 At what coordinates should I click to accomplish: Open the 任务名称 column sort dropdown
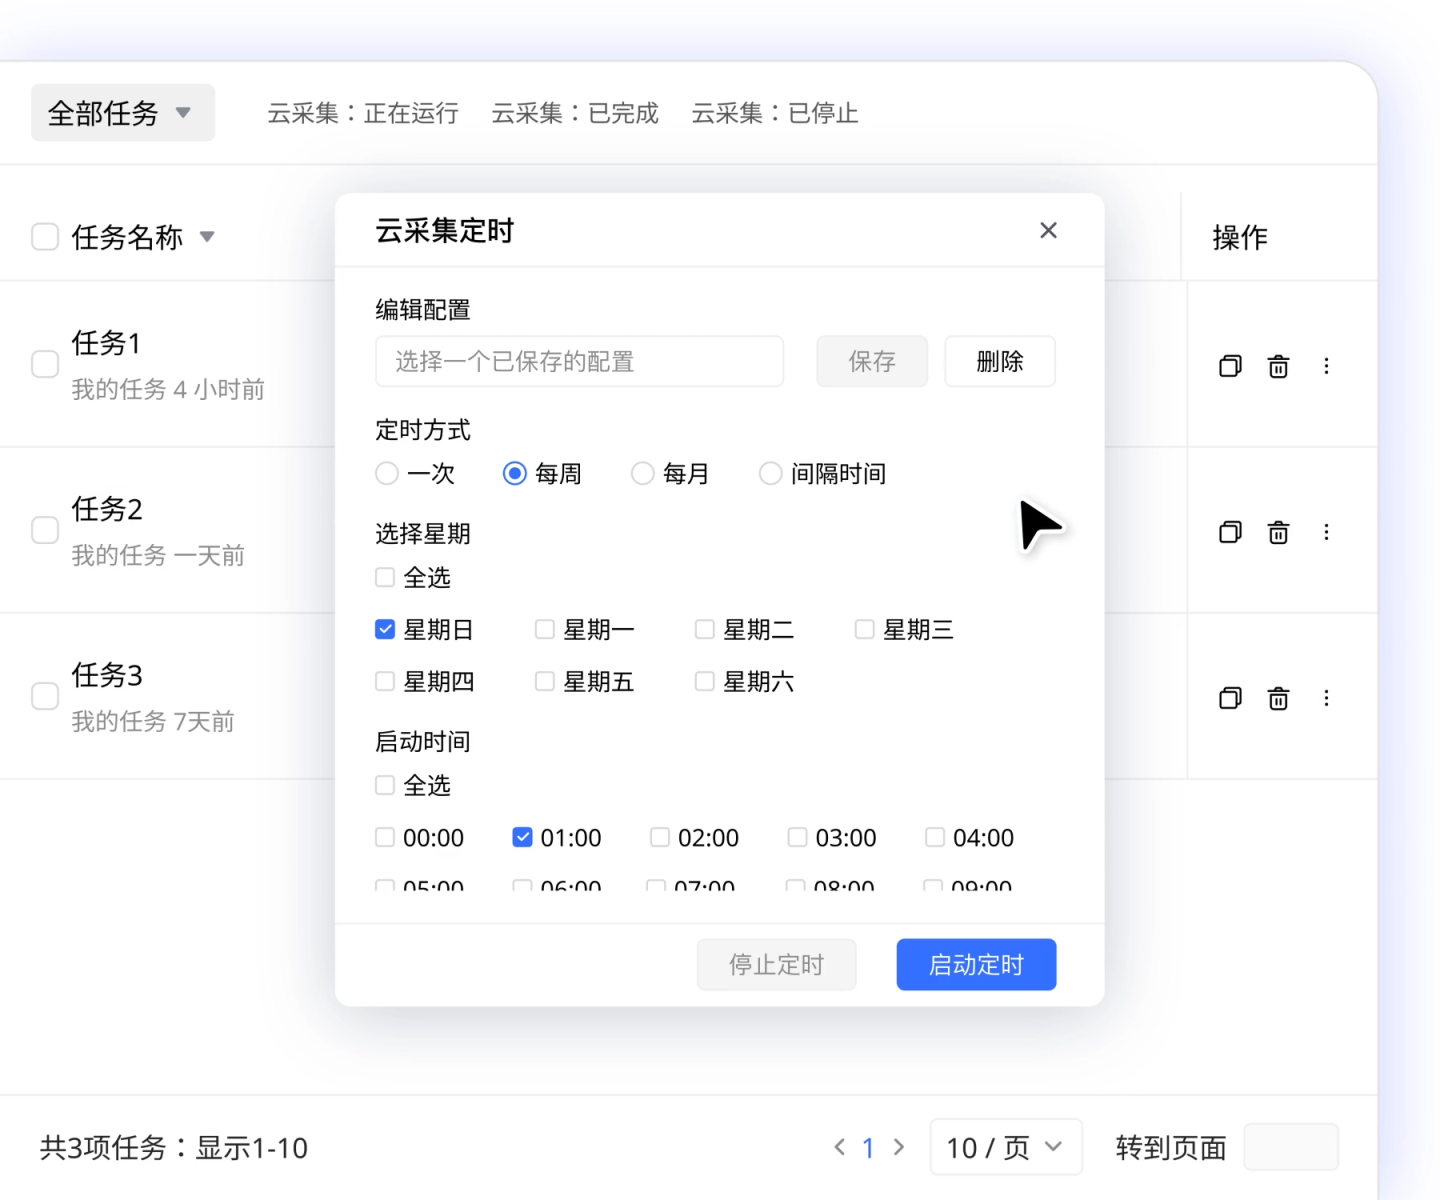point(207,237)
